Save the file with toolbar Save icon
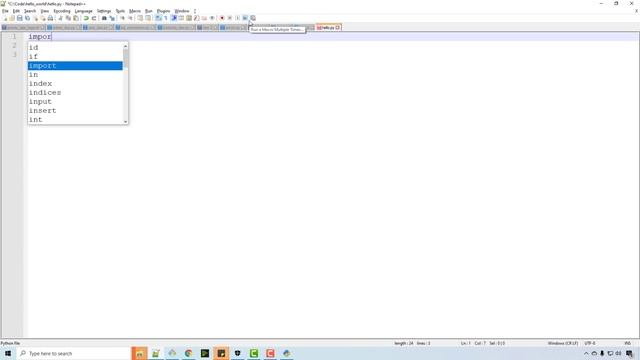 click(x=20, y=18)
